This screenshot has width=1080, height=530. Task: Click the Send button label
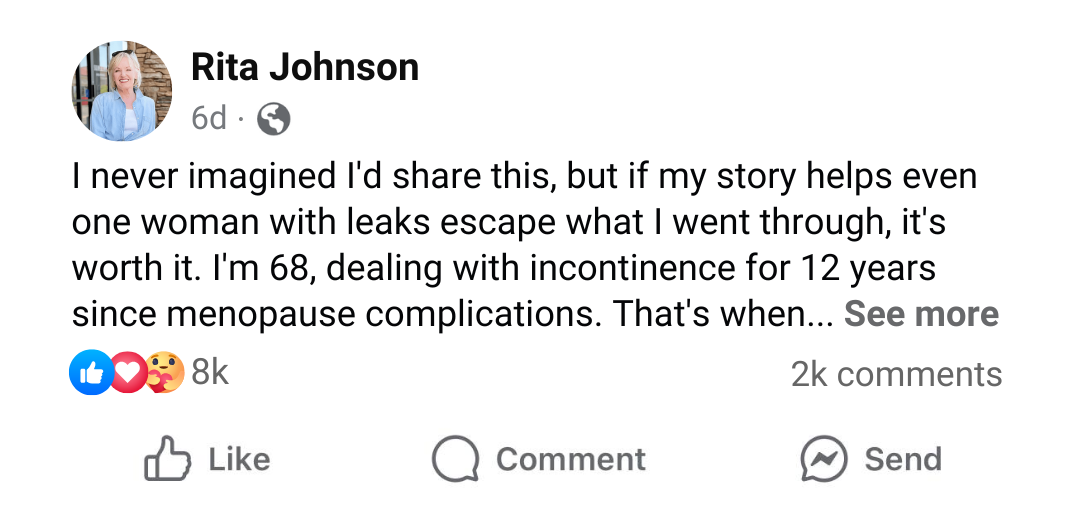click(x=902, y=459)
